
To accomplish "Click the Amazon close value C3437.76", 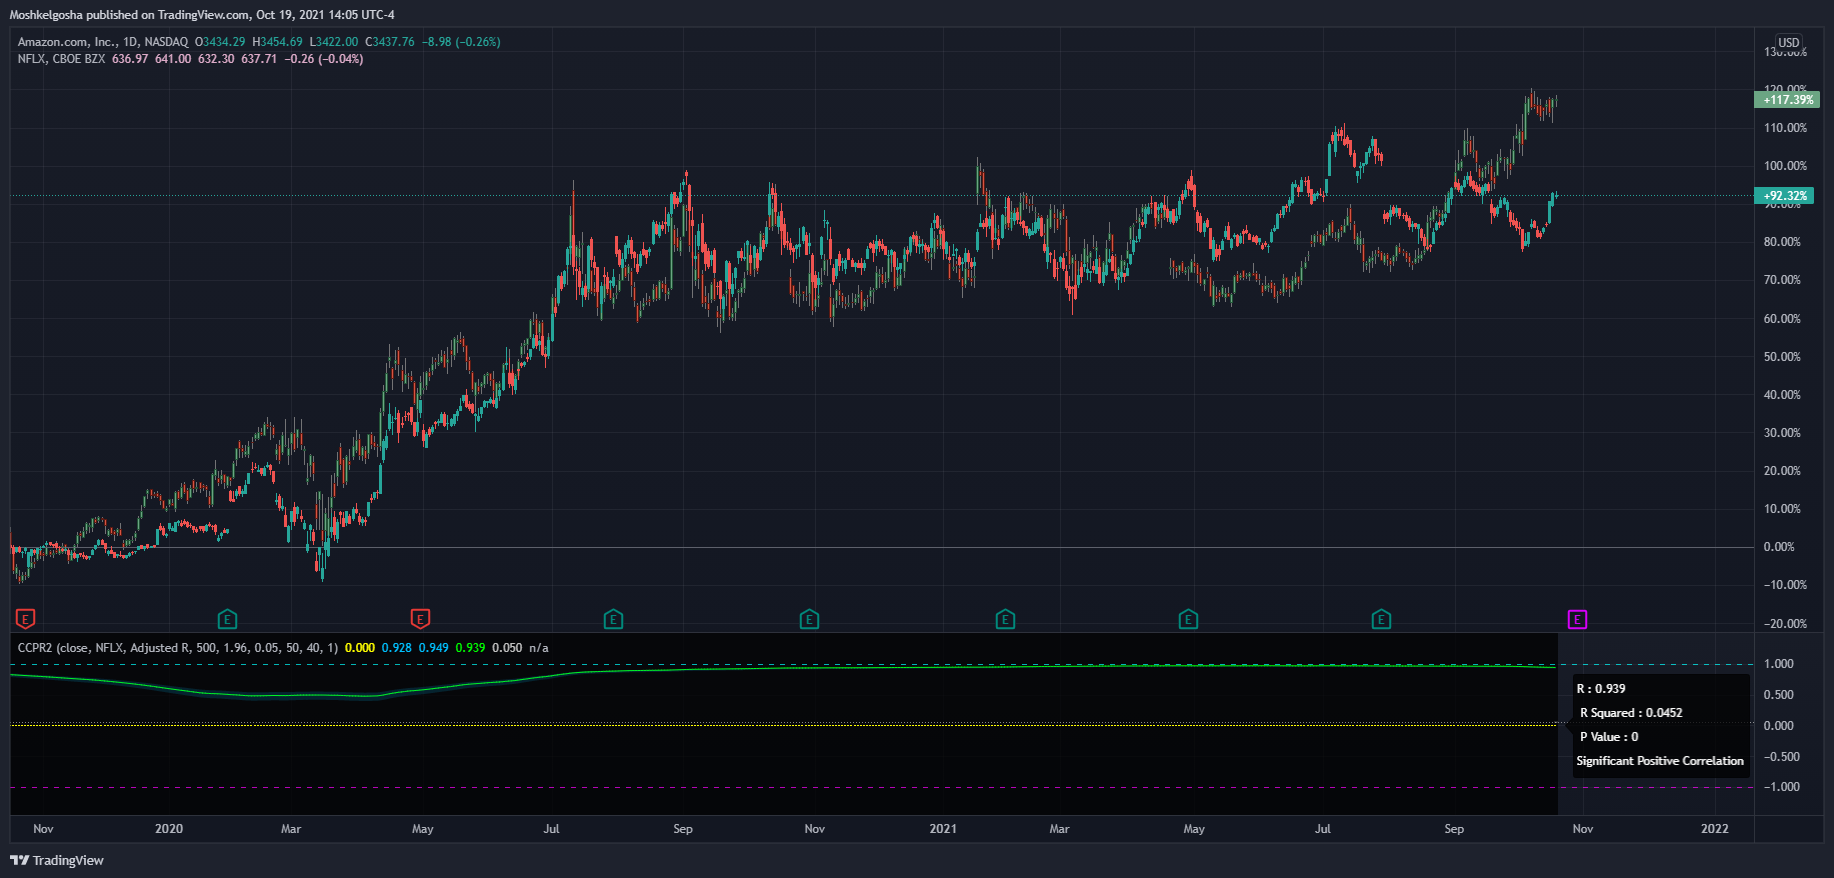I will coord(390,42).
